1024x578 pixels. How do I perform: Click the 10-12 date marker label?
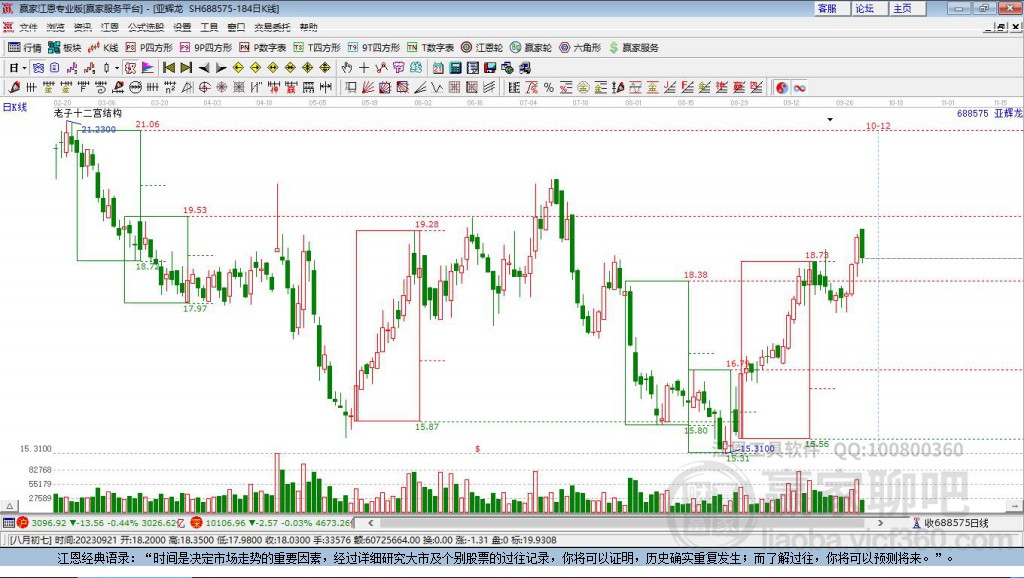pos(878,125)
